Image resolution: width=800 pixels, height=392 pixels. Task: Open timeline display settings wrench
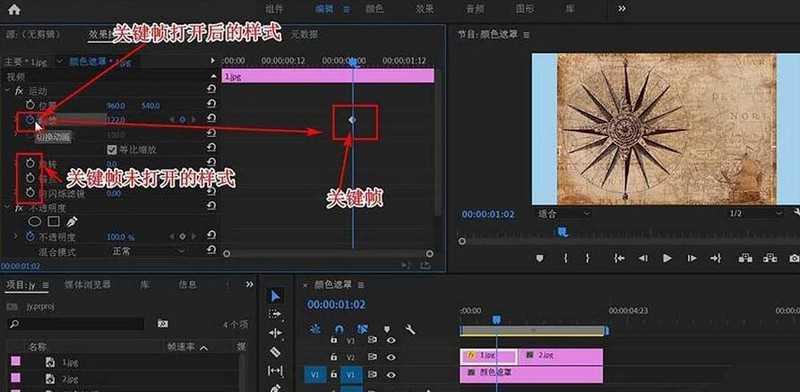pyautogui.click(x=410, y=329)
